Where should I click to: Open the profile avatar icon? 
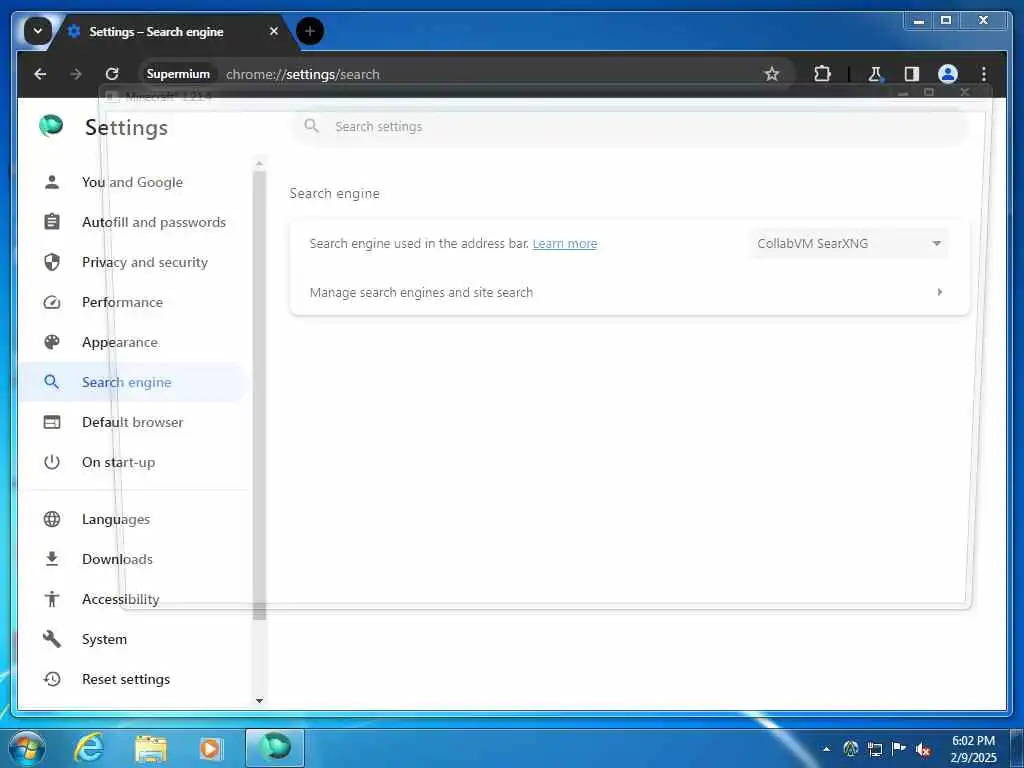(x=948, y=74)
